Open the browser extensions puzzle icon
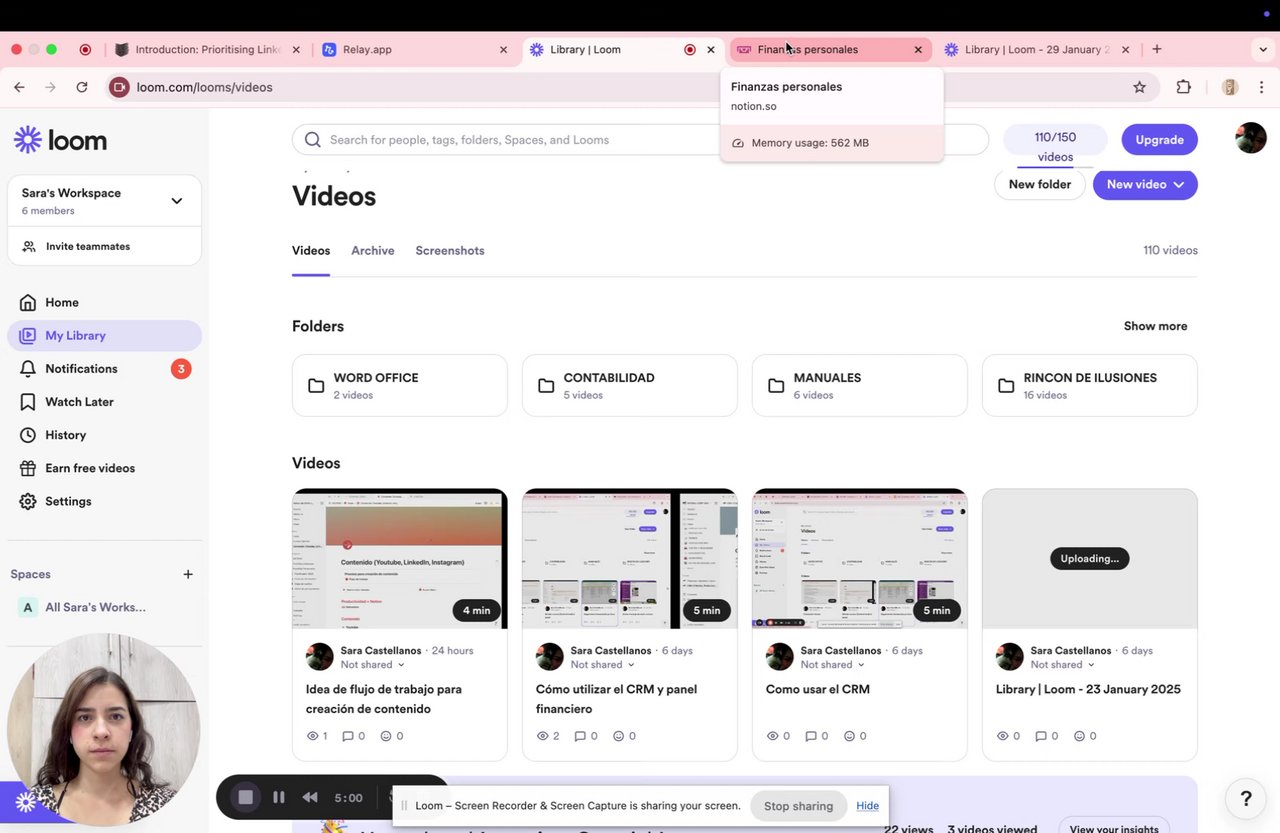This screenshot has width=1280, height=833. [1184, 87]
